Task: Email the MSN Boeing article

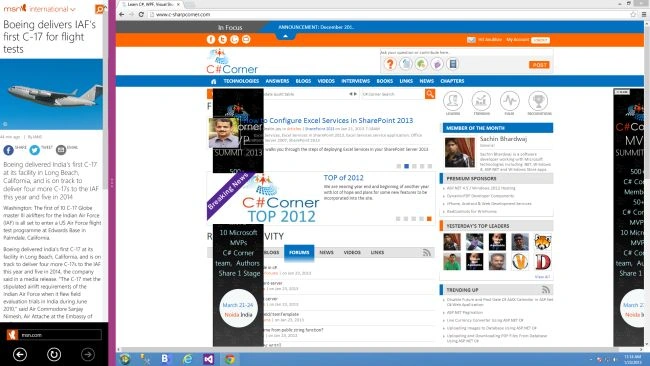Action: [x=61, y=150]
